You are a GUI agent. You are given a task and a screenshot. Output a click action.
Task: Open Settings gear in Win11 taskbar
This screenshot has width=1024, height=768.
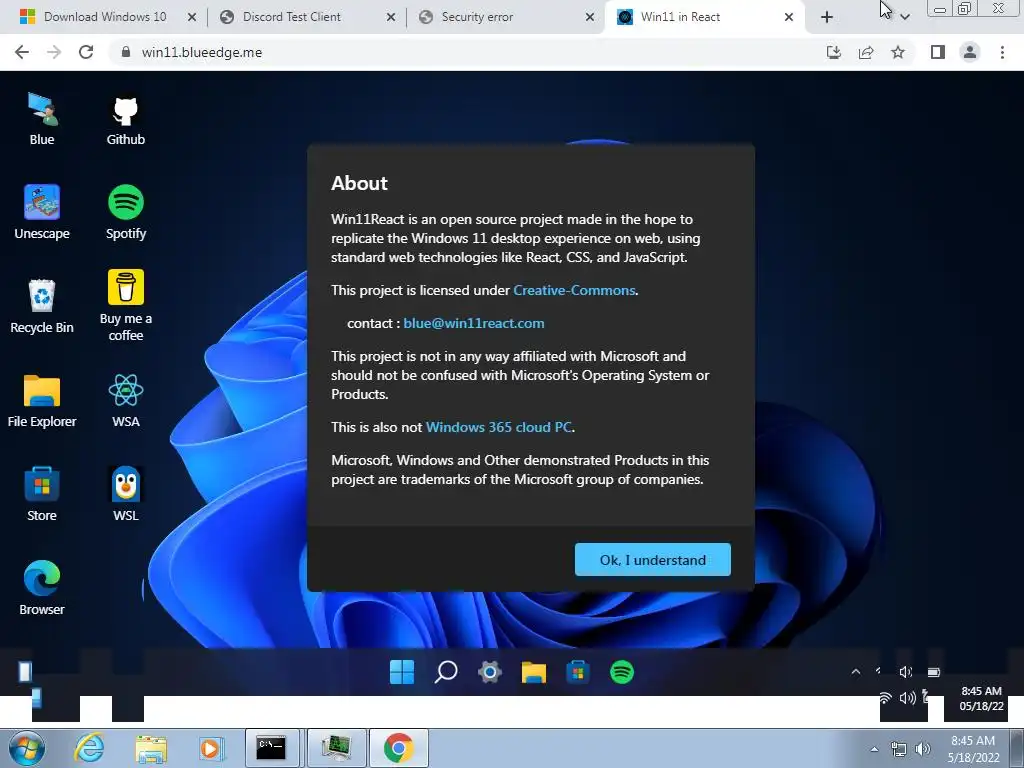click(490, 672)
